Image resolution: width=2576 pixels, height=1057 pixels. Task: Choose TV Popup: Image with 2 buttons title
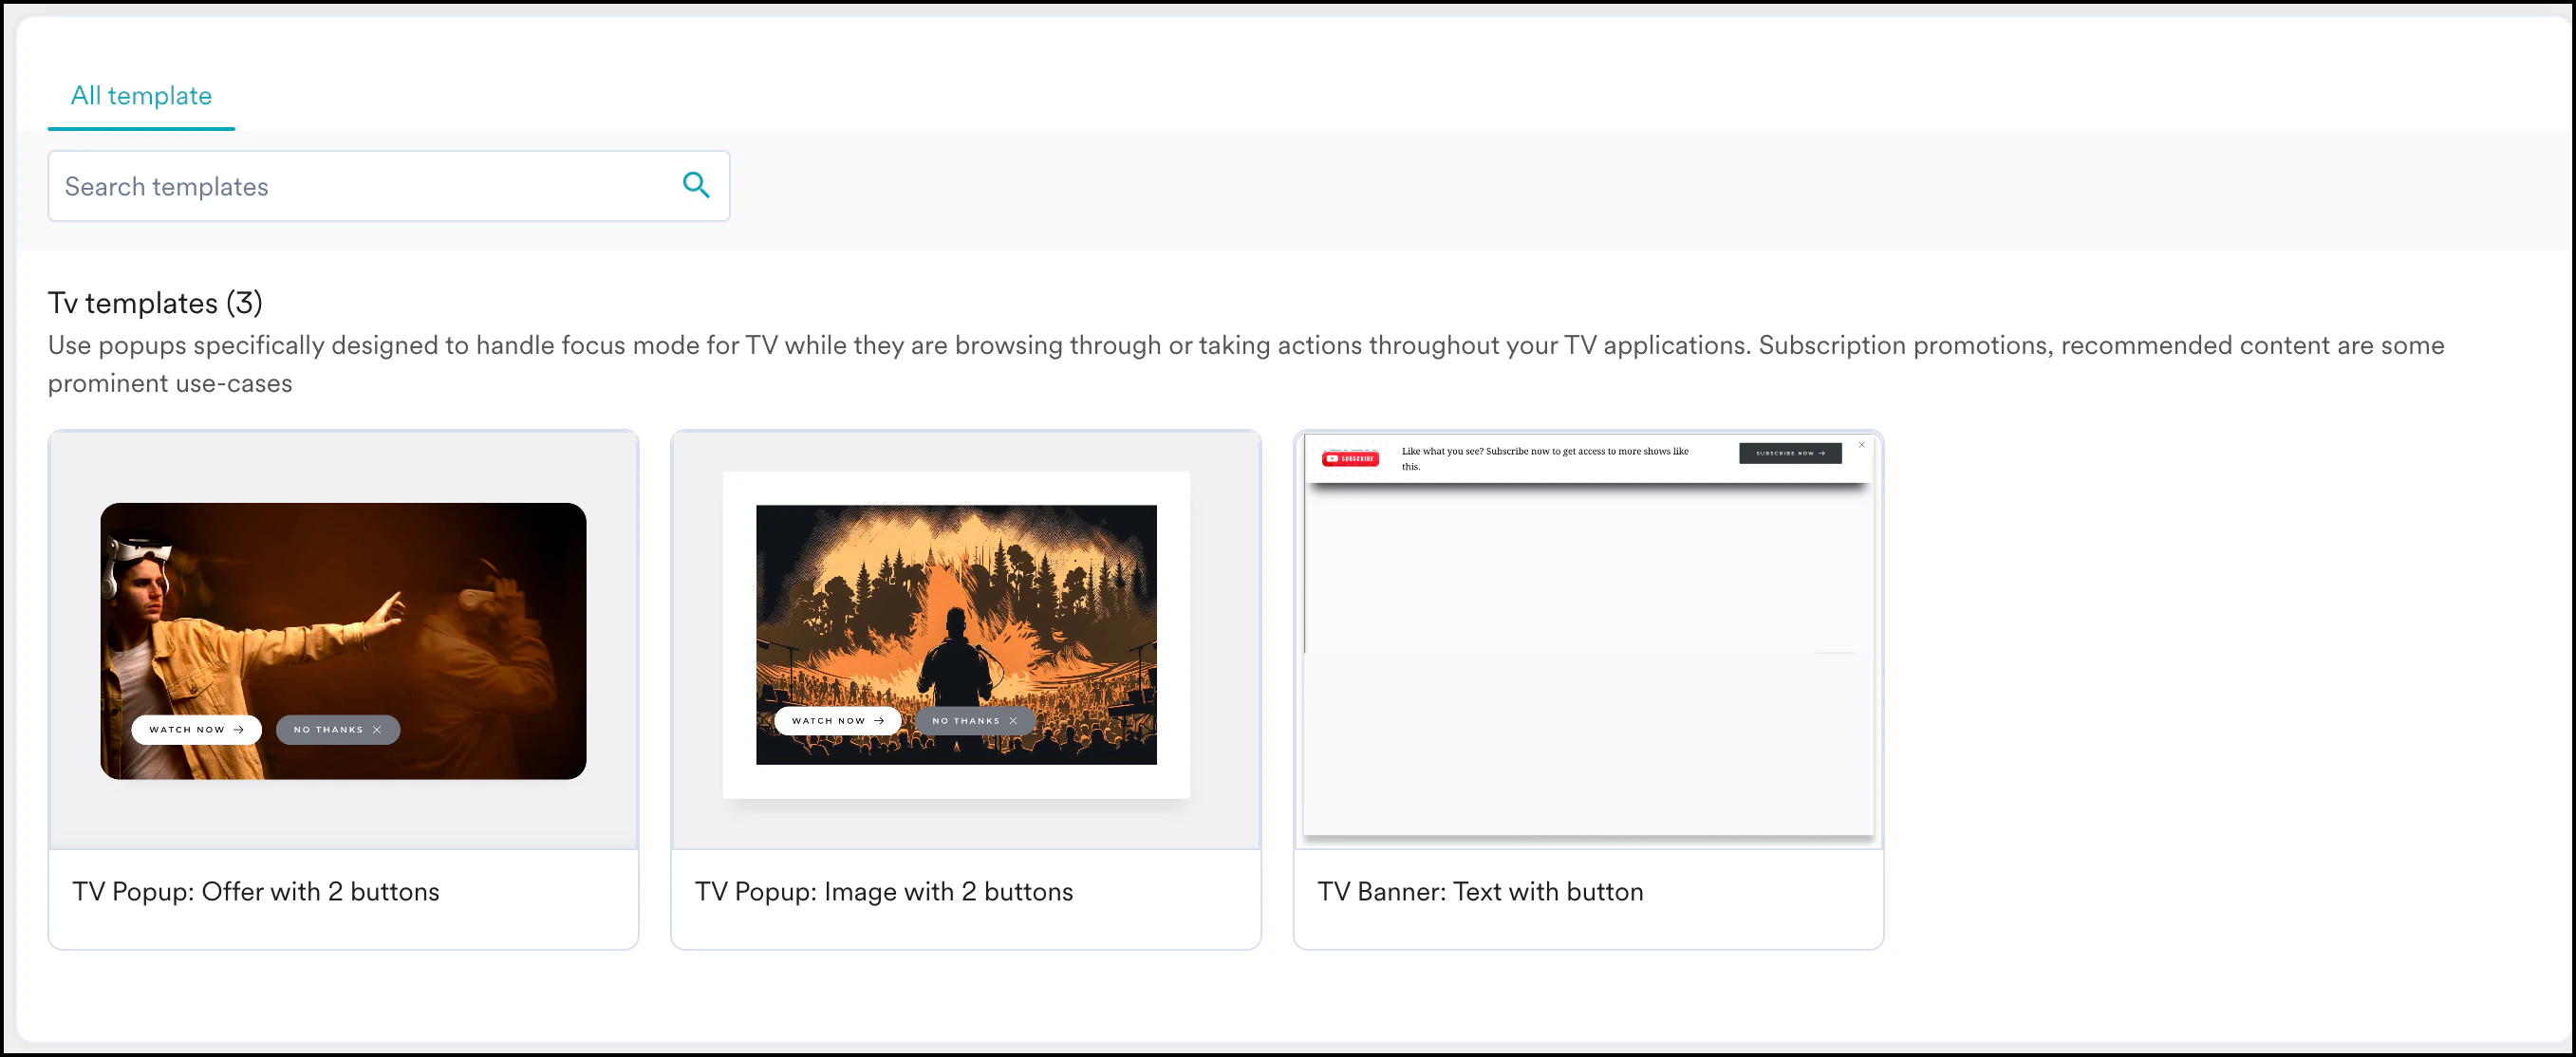884,892
